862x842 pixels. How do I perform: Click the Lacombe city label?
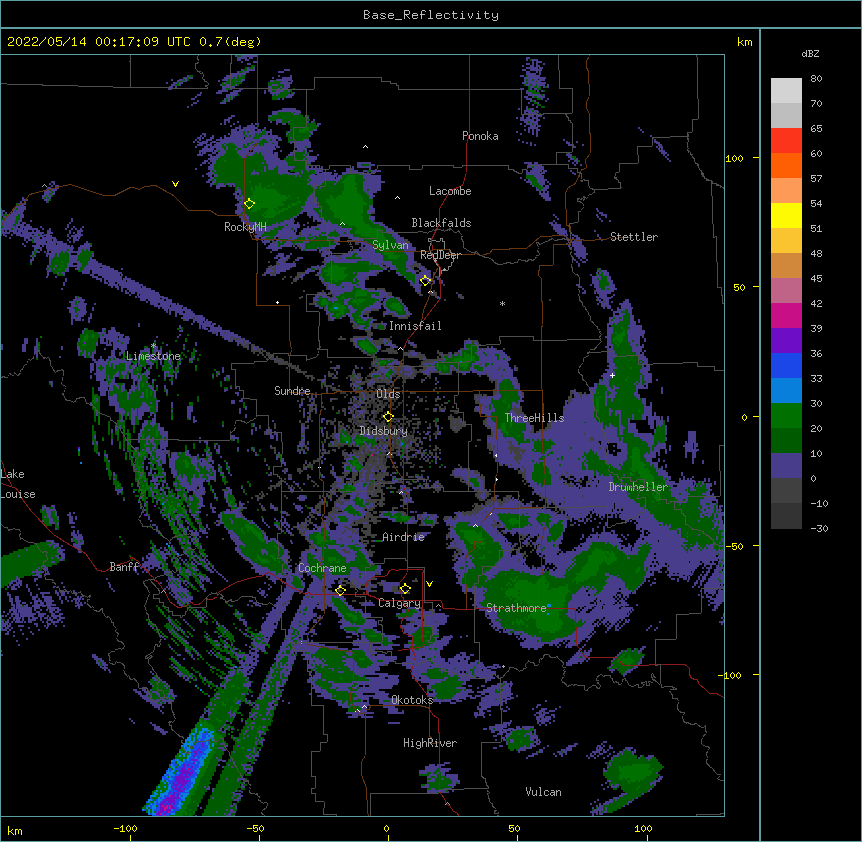pyautogui.click(x=450, y=191)
